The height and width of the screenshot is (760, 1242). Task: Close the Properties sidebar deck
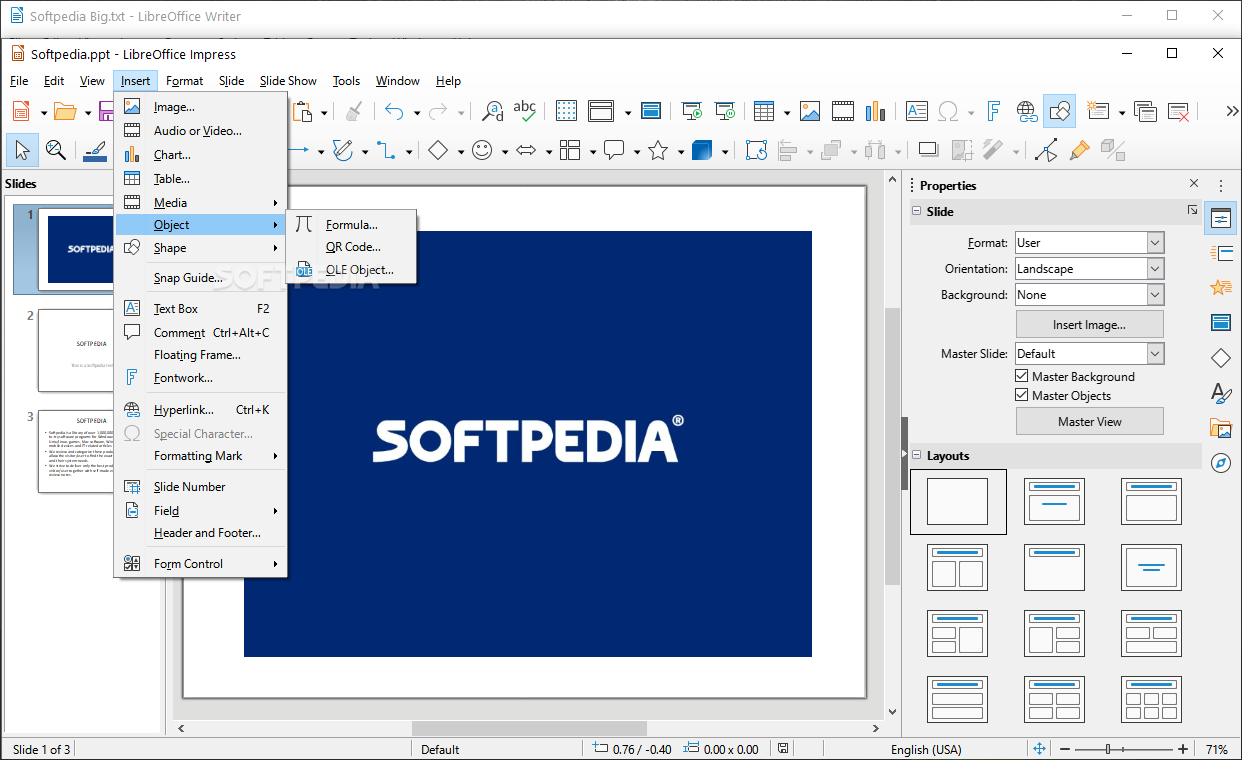1194,184
